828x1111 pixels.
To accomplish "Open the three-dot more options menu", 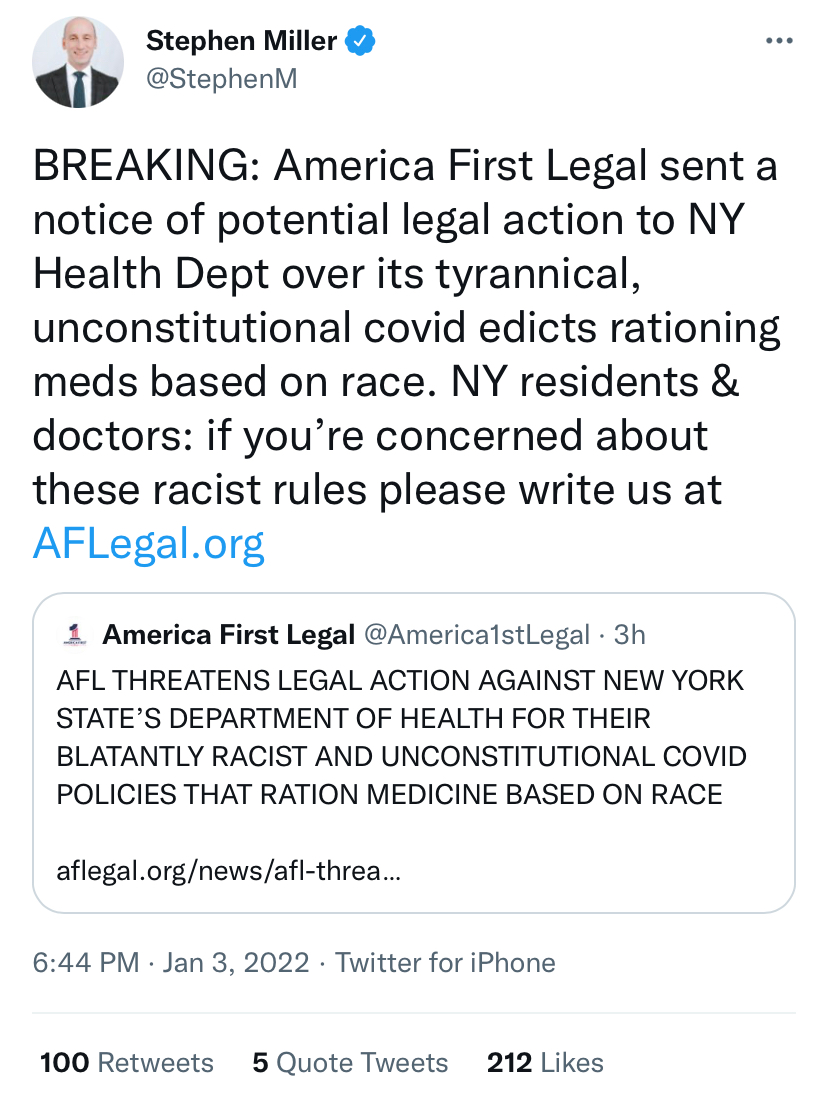I will pos(778,42).
